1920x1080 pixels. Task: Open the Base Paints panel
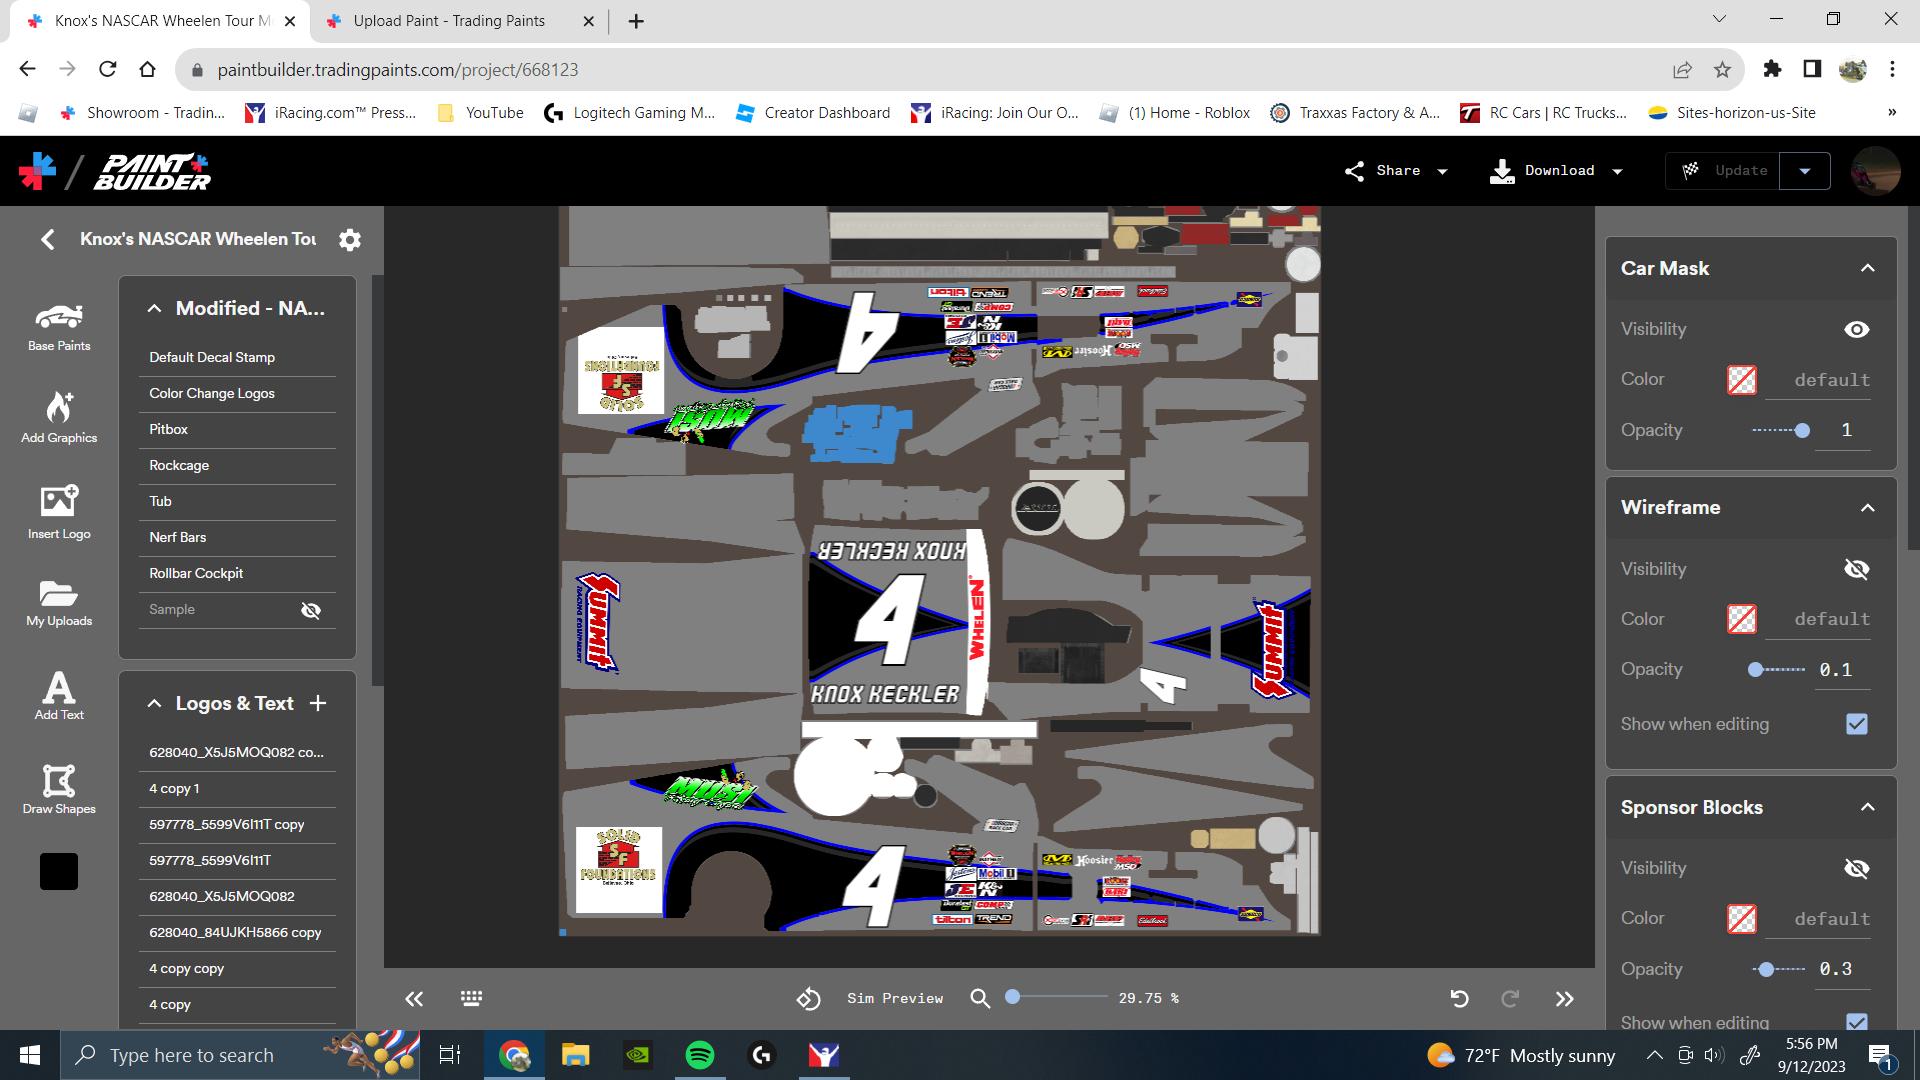click(x=58, y=327)
